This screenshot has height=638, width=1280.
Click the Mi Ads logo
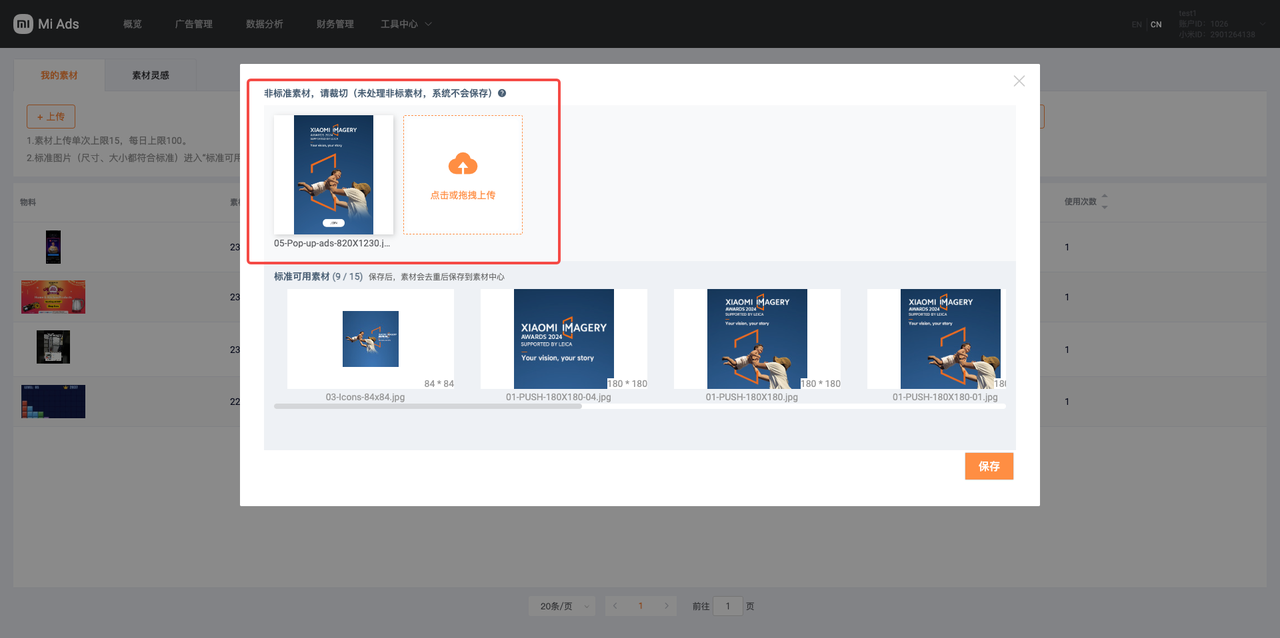[46, 24]
